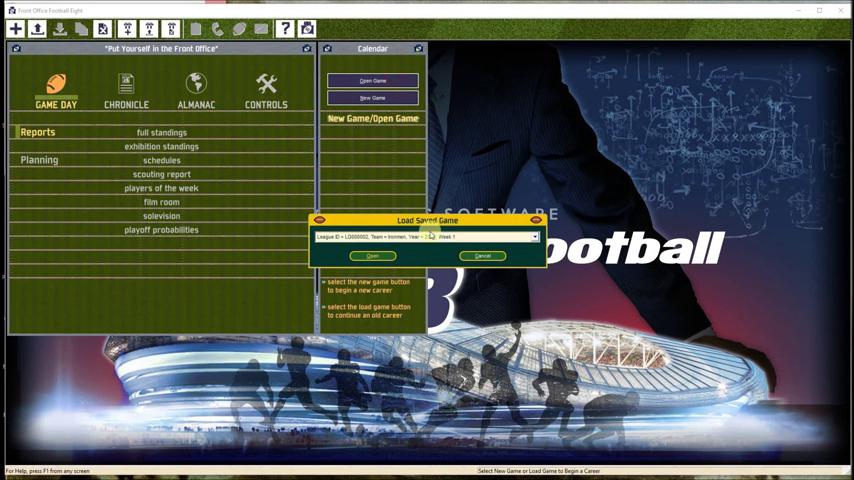Click the New Game button in Calendar
The image size is (854, 480).
tap(372, 98)
